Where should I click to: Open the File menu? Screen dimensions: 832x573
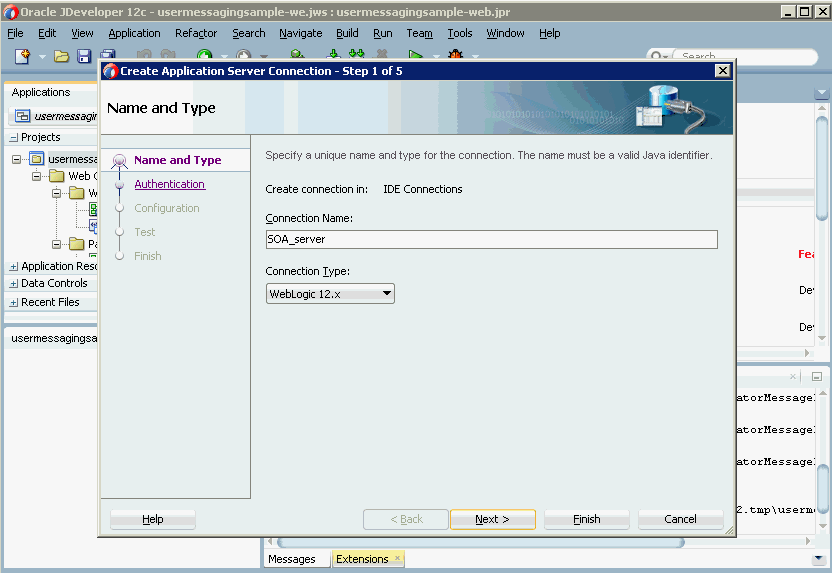(x=15, y=33)
